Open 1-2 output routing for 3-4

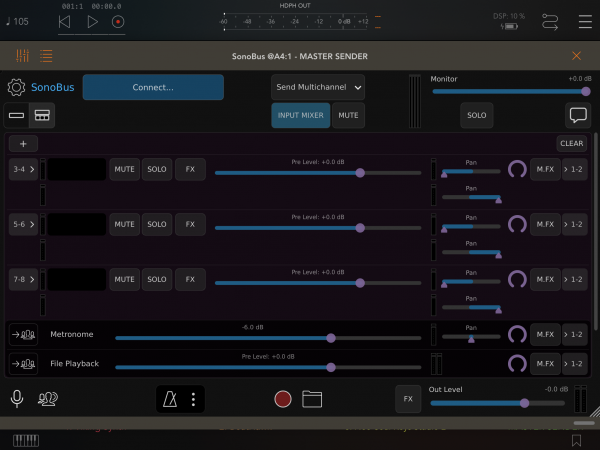[x=574, y=169]
